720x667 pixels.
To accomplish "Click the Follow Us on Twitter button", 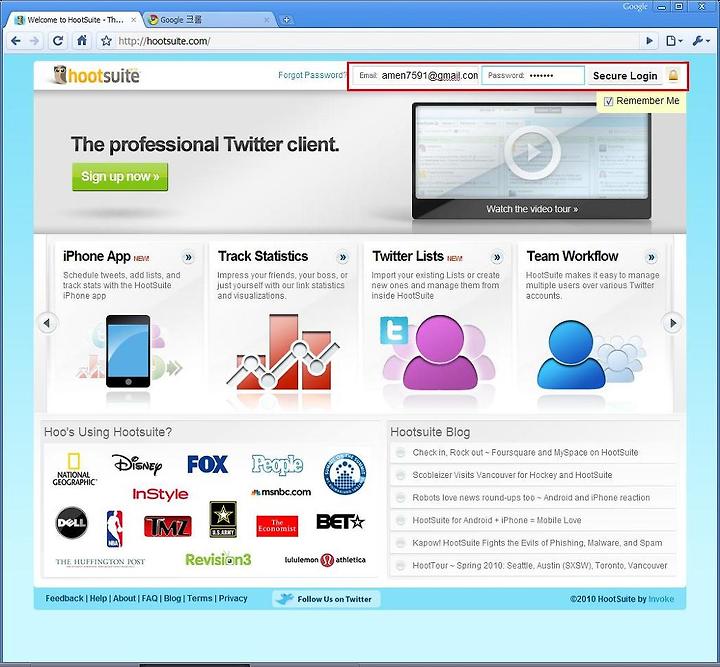I will [326, 599].
